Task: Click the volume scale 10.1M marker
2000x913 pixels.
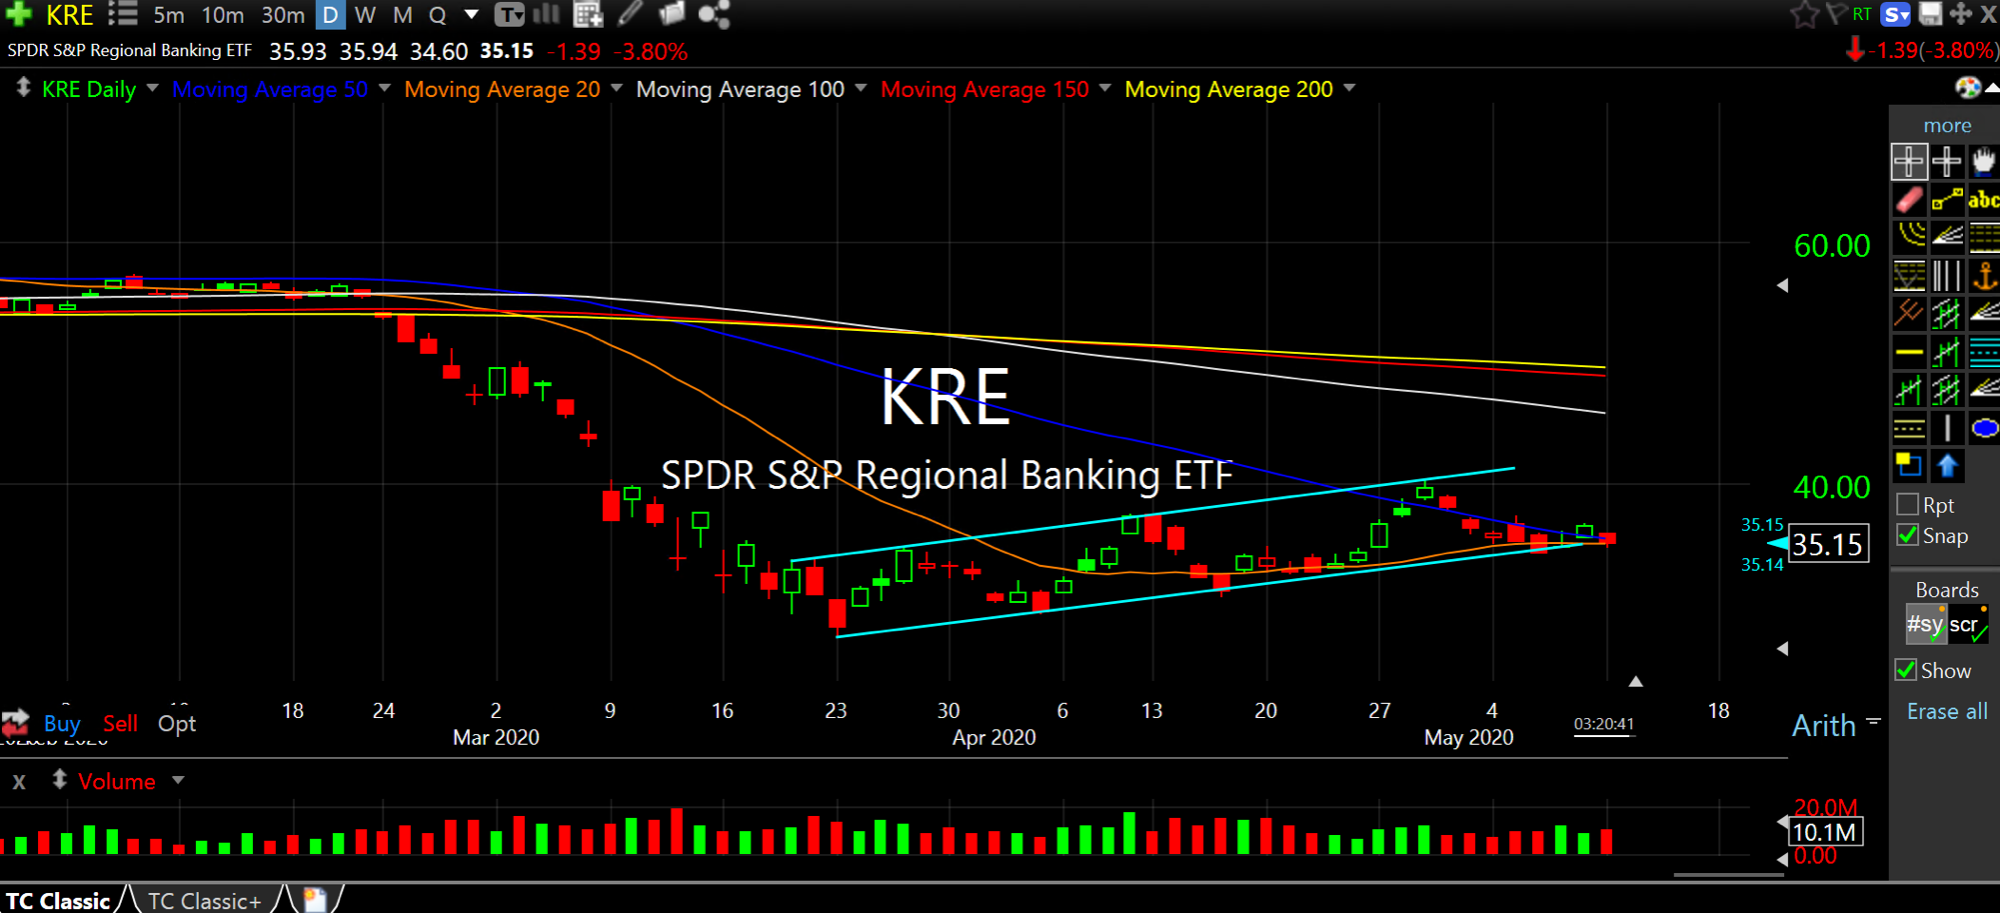Action: tap(1826, 832)
